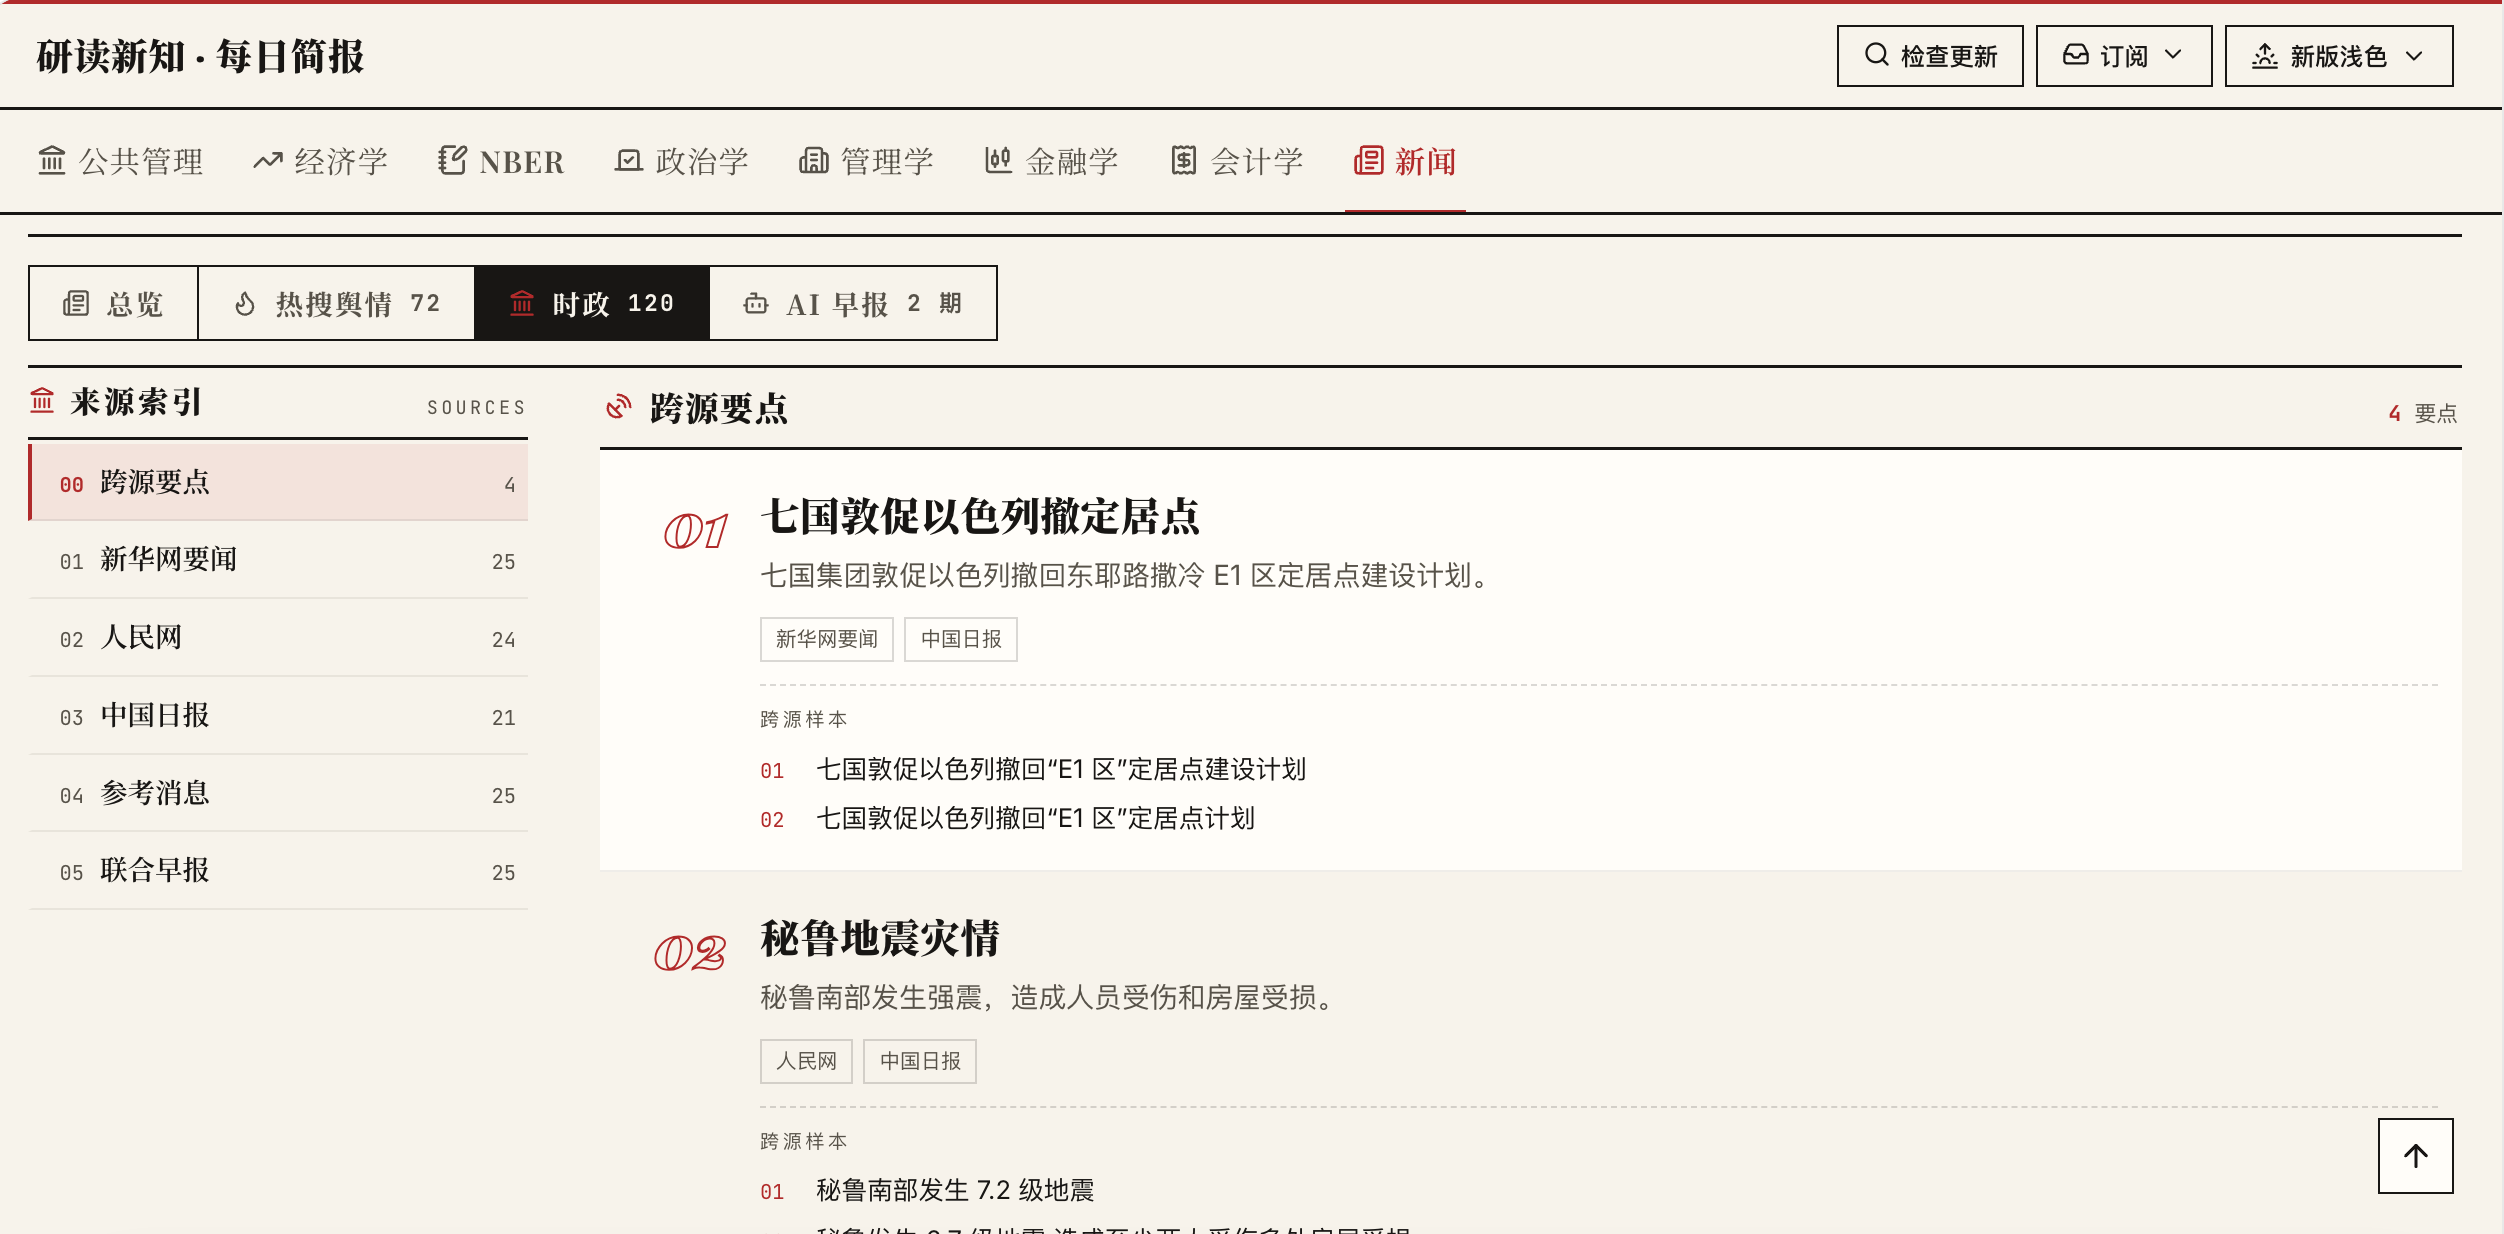This screenshot has height=1234, width=2504.
Task: Click the theme icon beside 新版浅色
Action: pos(2265,56)
